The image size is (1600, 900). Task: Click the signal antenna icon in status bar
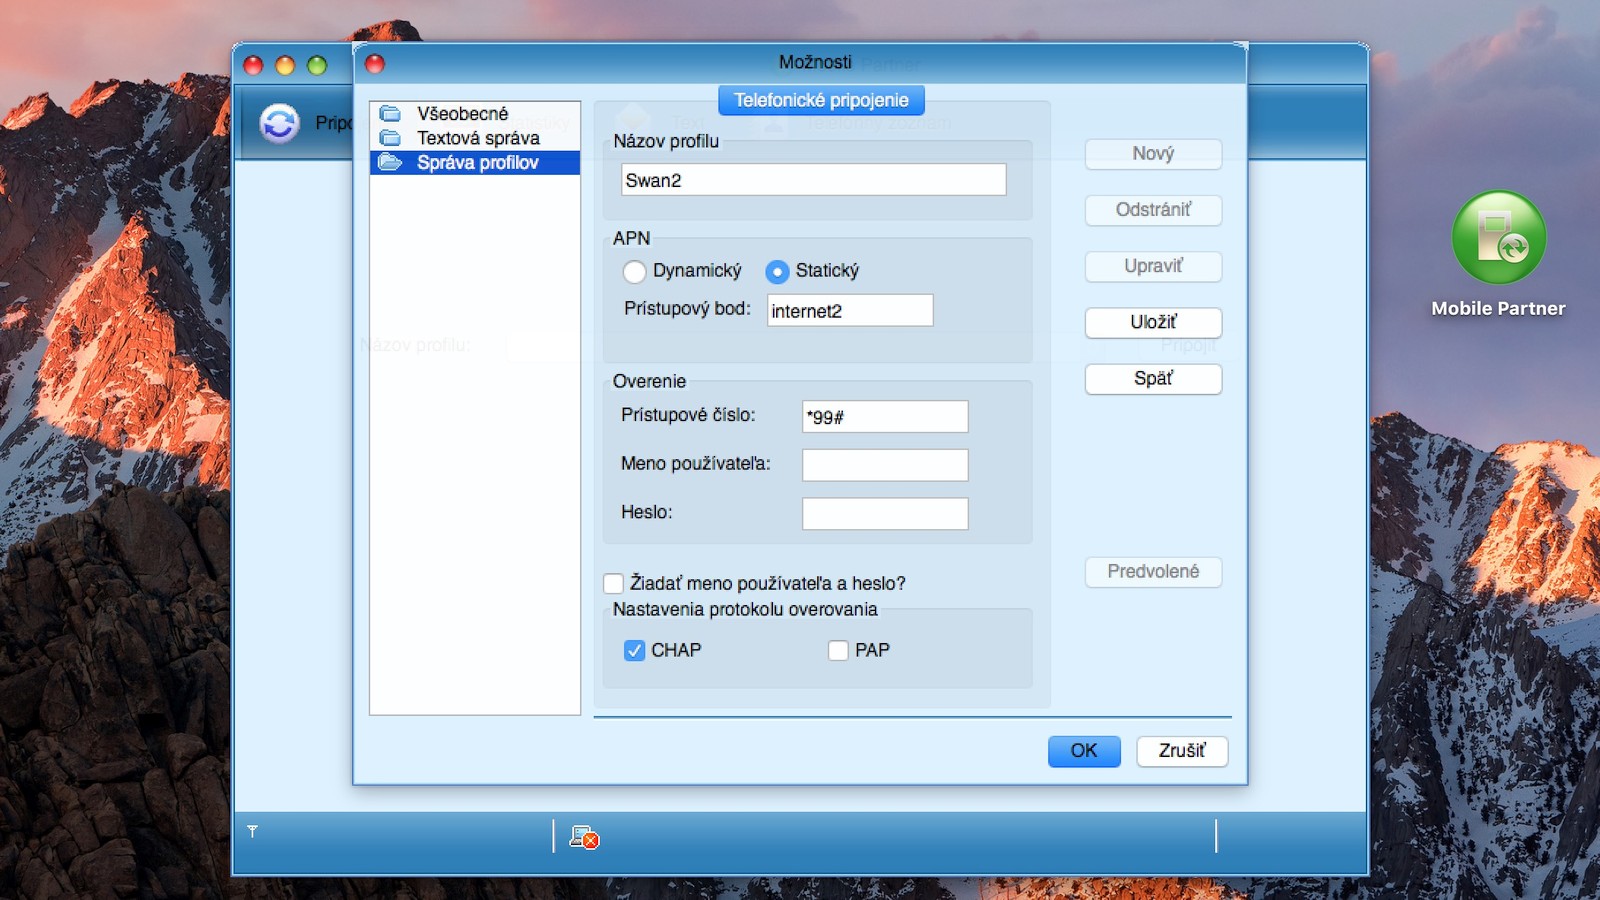coord(252,831)
